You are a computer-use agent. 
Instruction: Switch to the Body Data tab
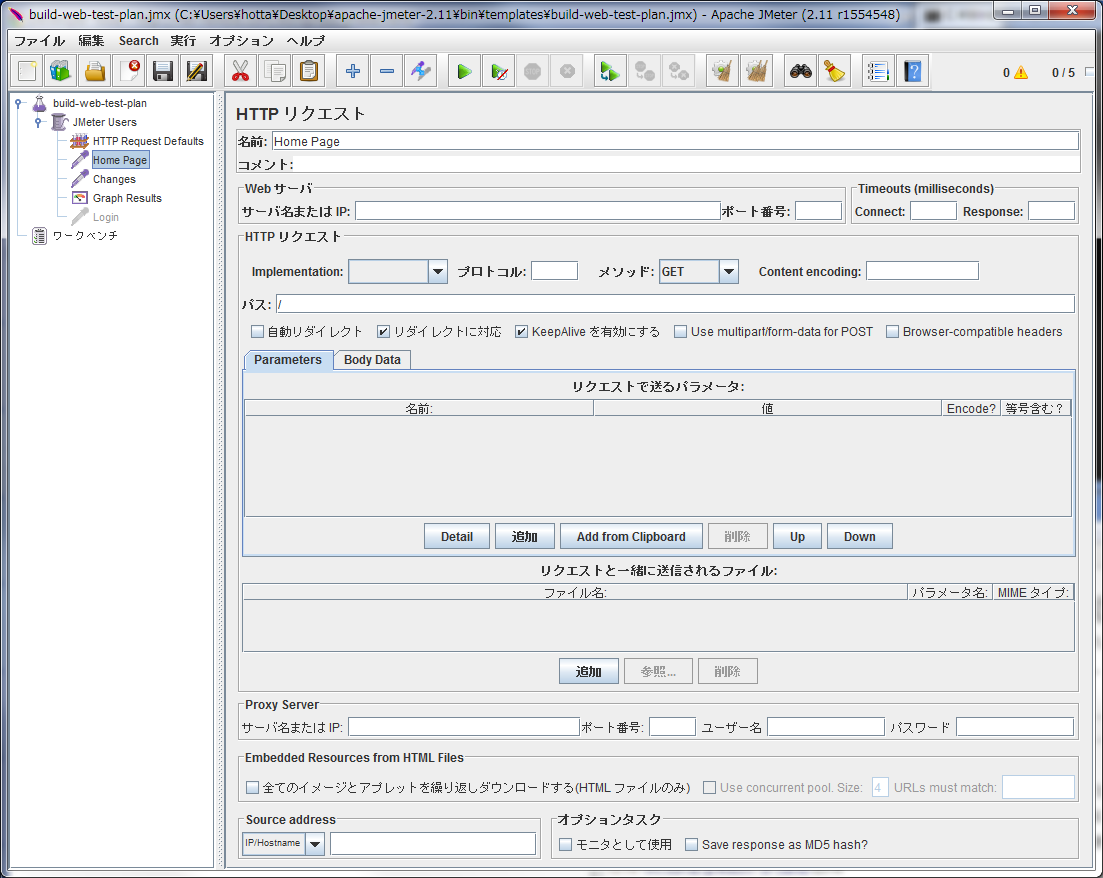coord(372,360)
